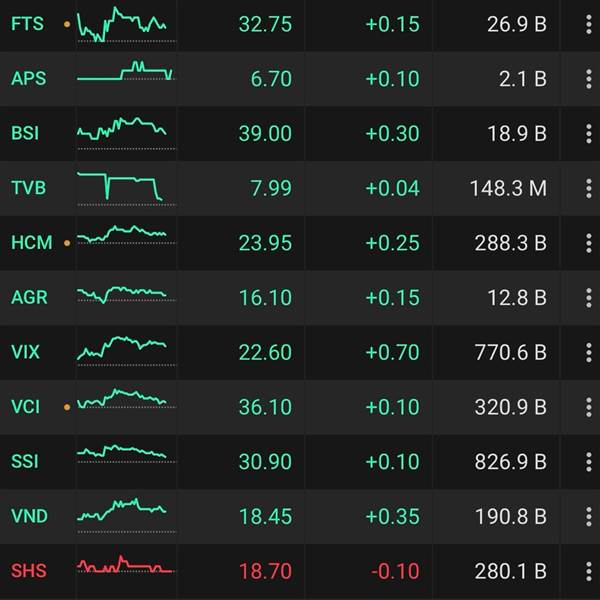Open the three-dot menu for FTS
This screenshot has width=600, height=600.
590,24
